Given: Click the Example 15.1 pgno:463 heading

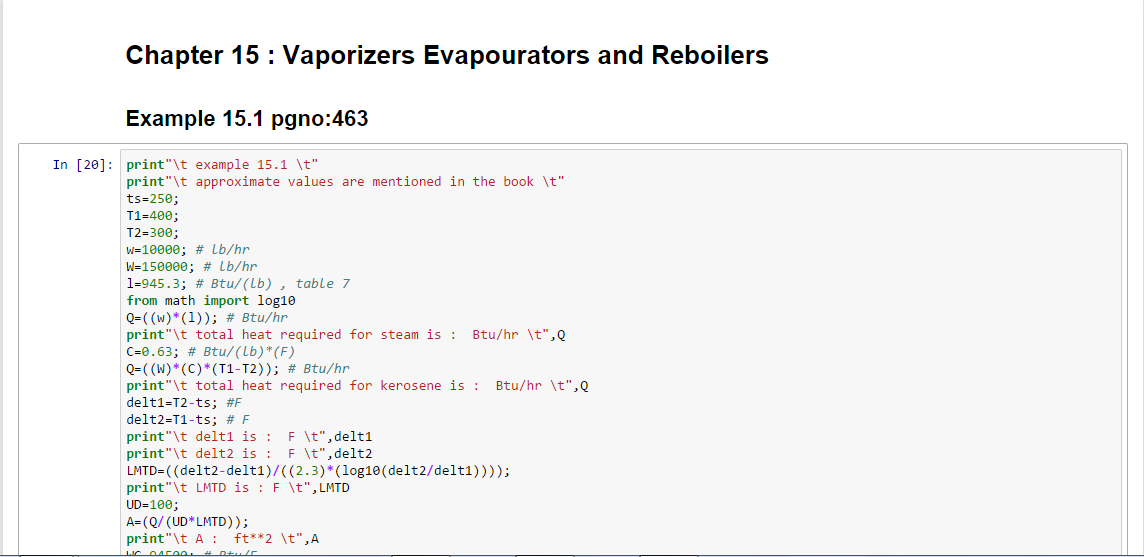Looking at the screenshot, I should (x=247, y=118).
